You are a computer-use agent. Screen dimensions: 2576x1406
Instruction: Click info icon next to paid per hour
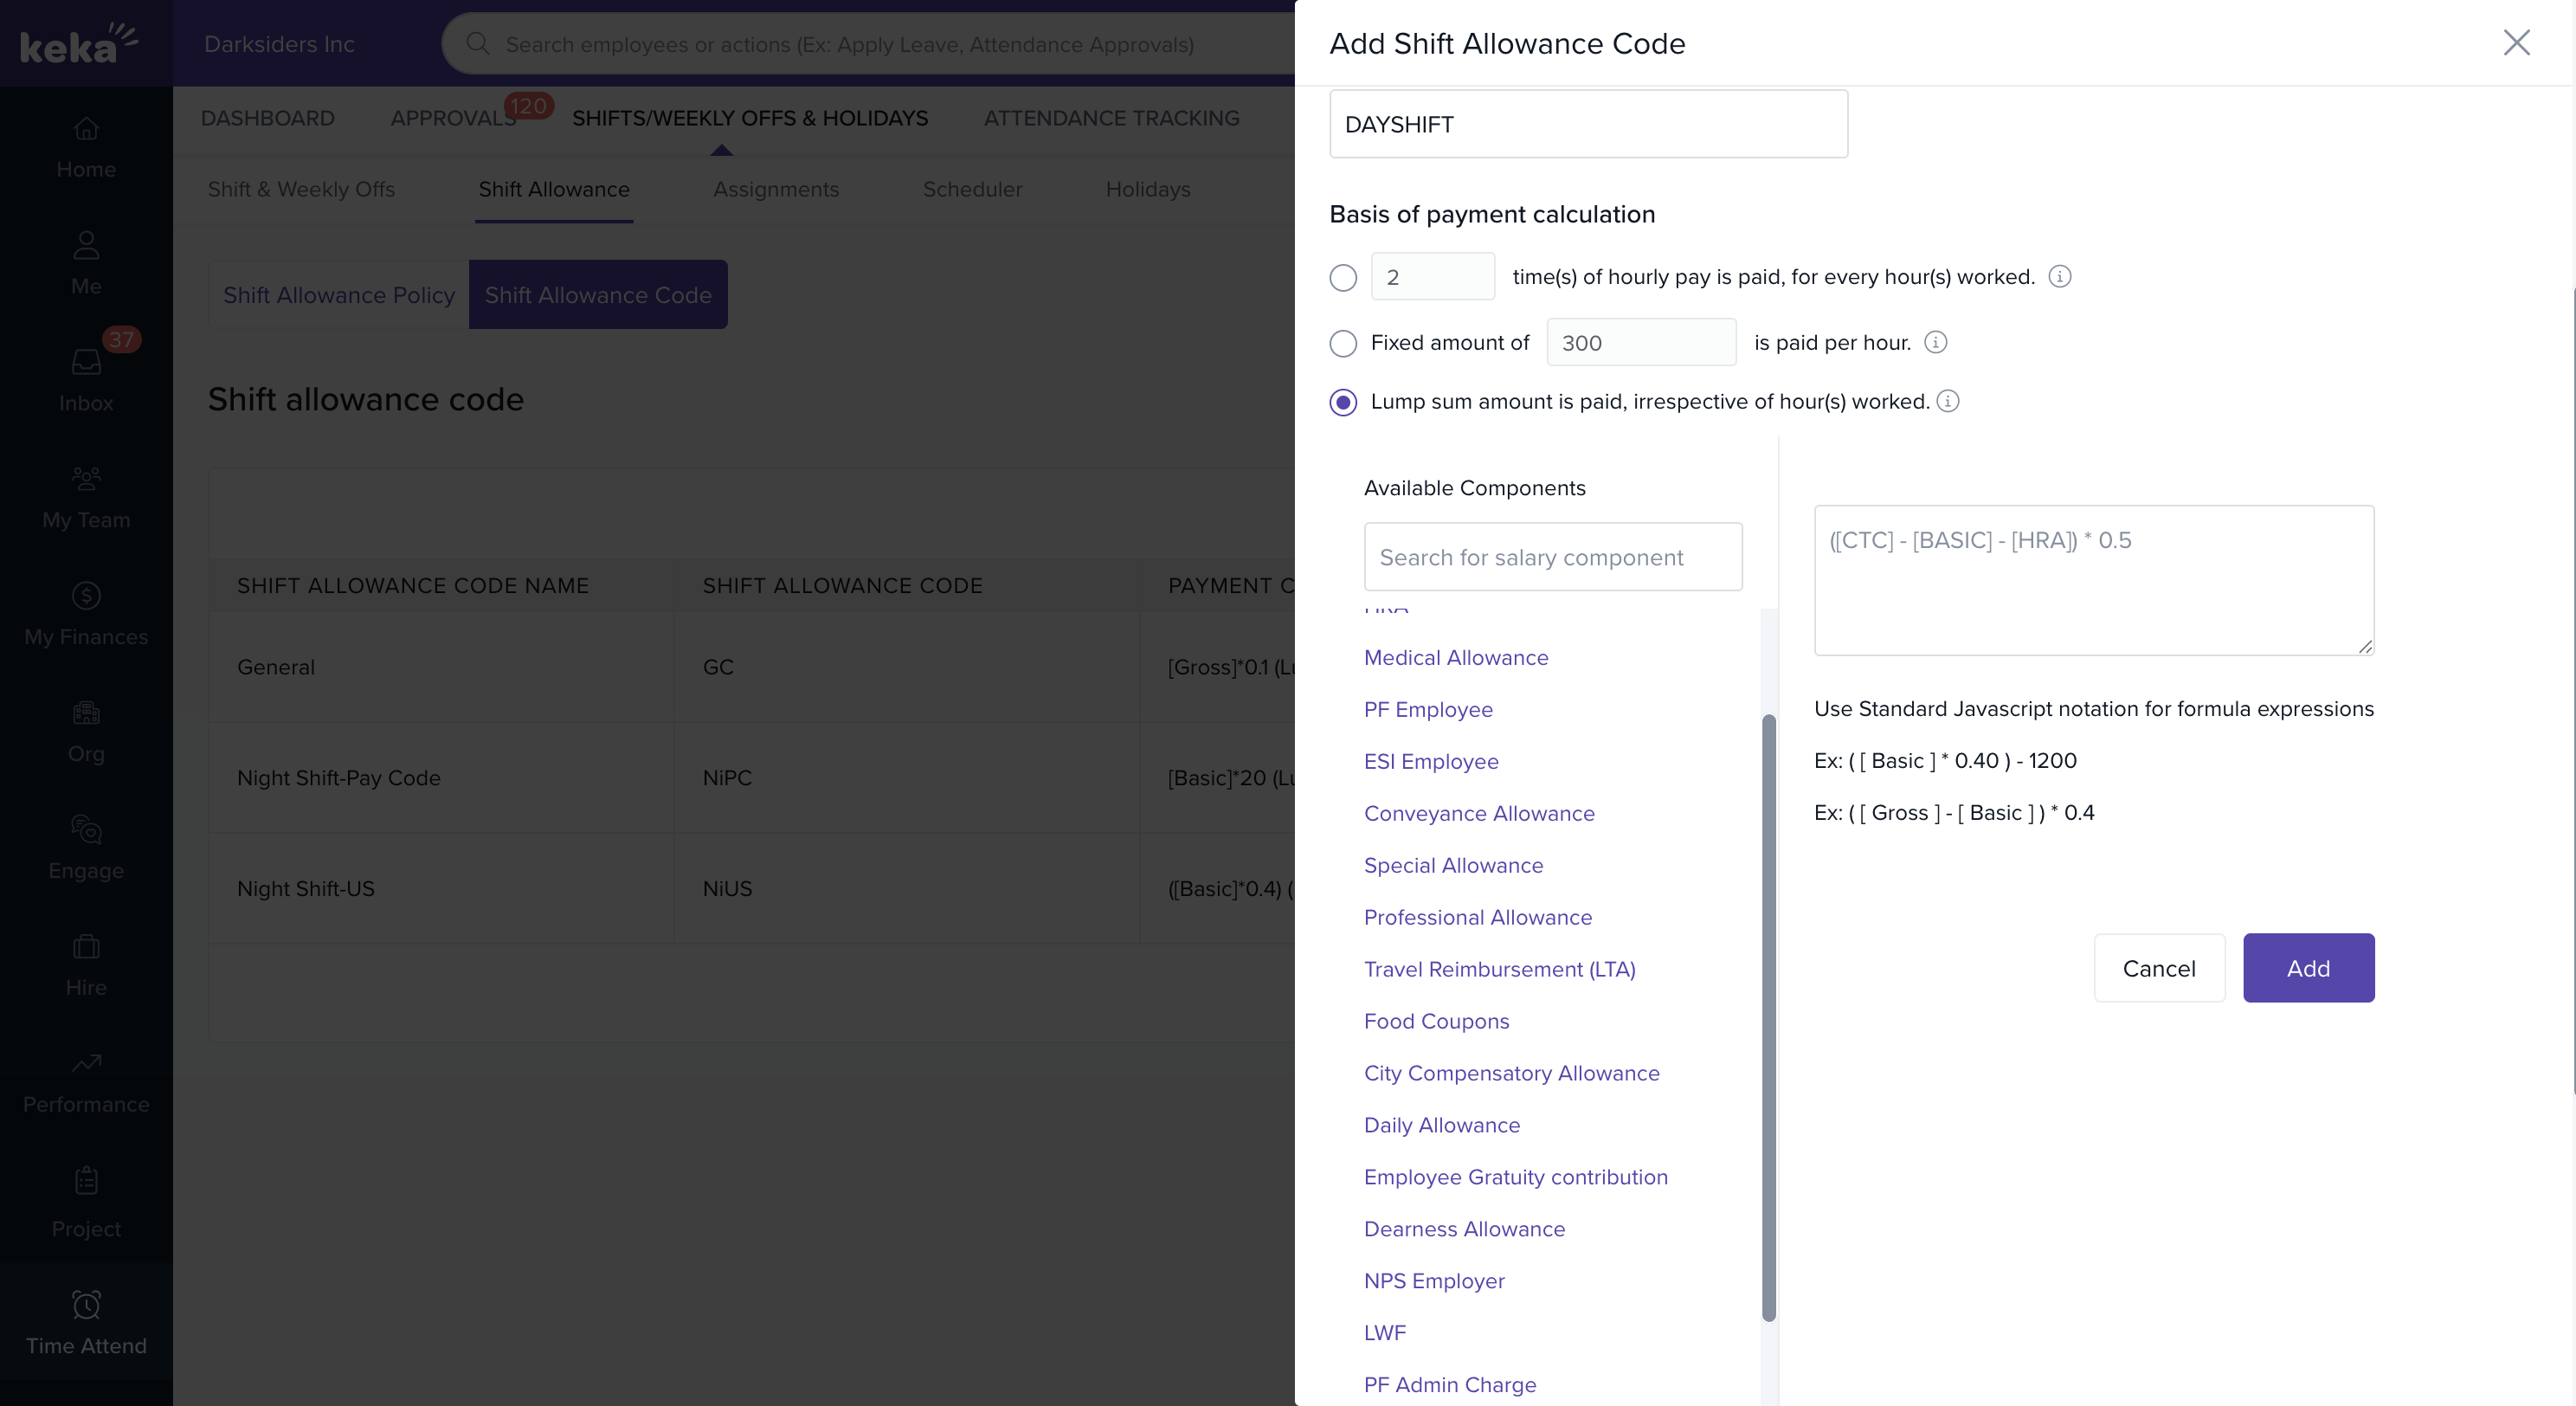tap(1935, 343)
